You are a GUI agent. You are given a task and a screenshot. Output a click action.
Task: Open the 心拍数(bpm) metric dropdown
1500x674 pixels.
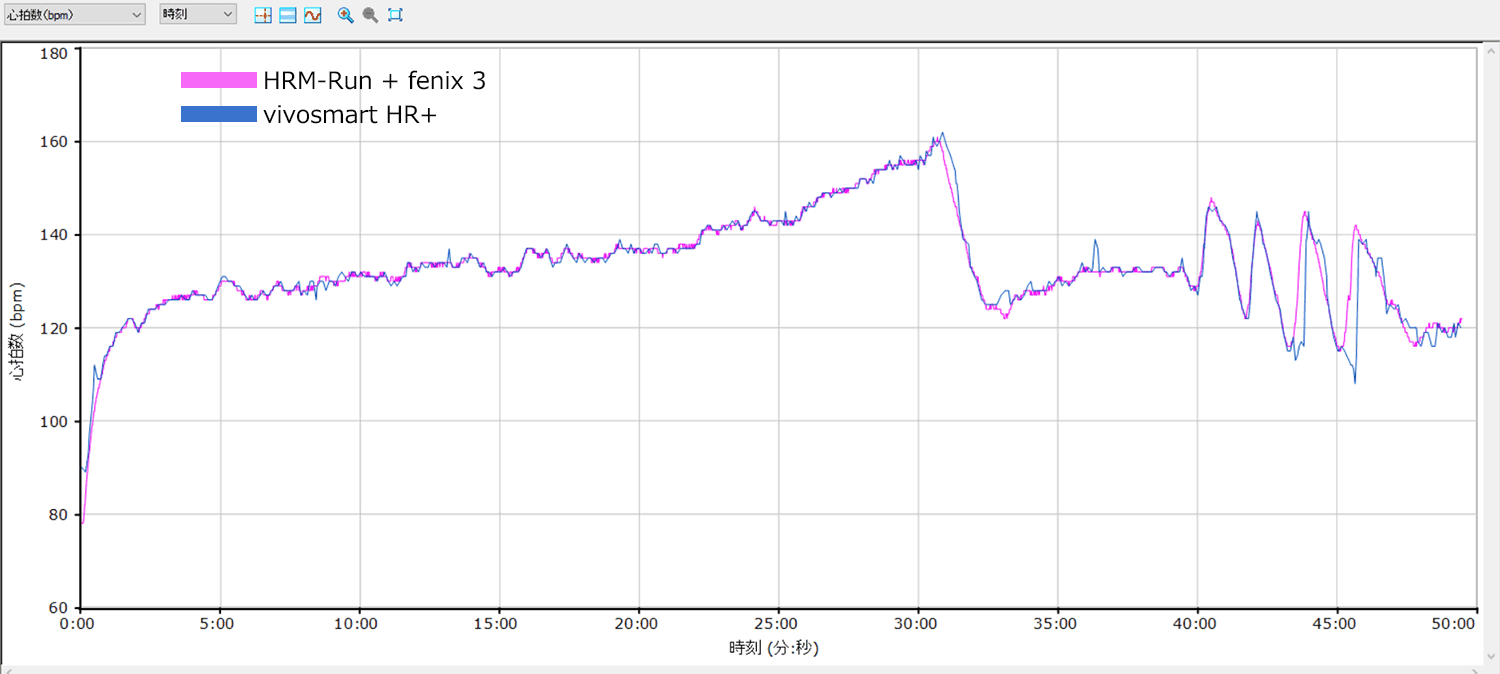[x=74, y=15]
